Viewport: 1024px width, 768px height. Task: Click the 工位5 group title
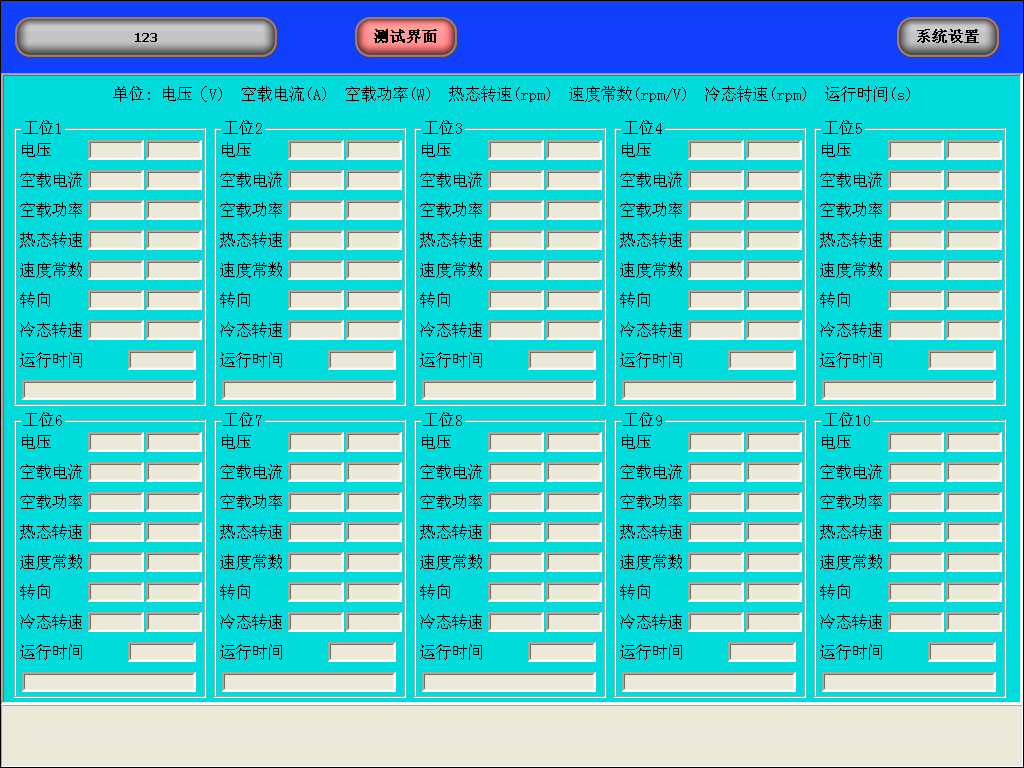pyautogui.click(x=842, y=128)
